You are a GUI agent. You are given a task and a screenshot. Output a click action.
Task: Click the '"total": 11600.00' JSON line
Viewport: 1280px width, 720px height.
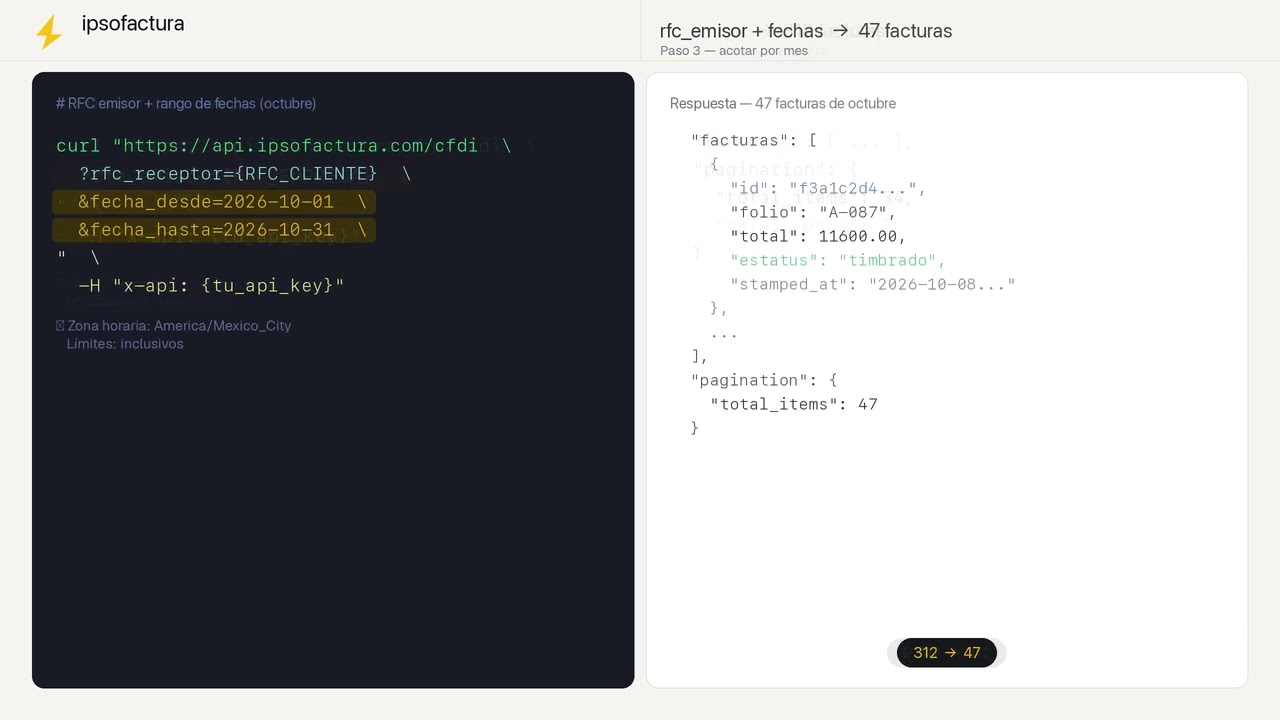pos(818,237)
